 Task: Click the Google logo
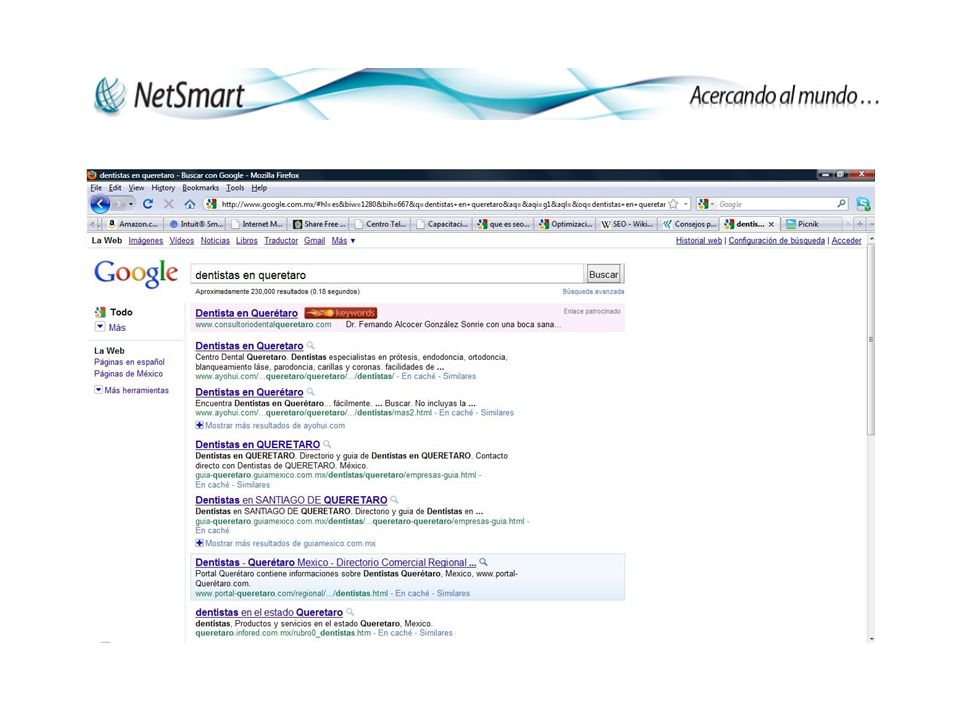(136, 273)
